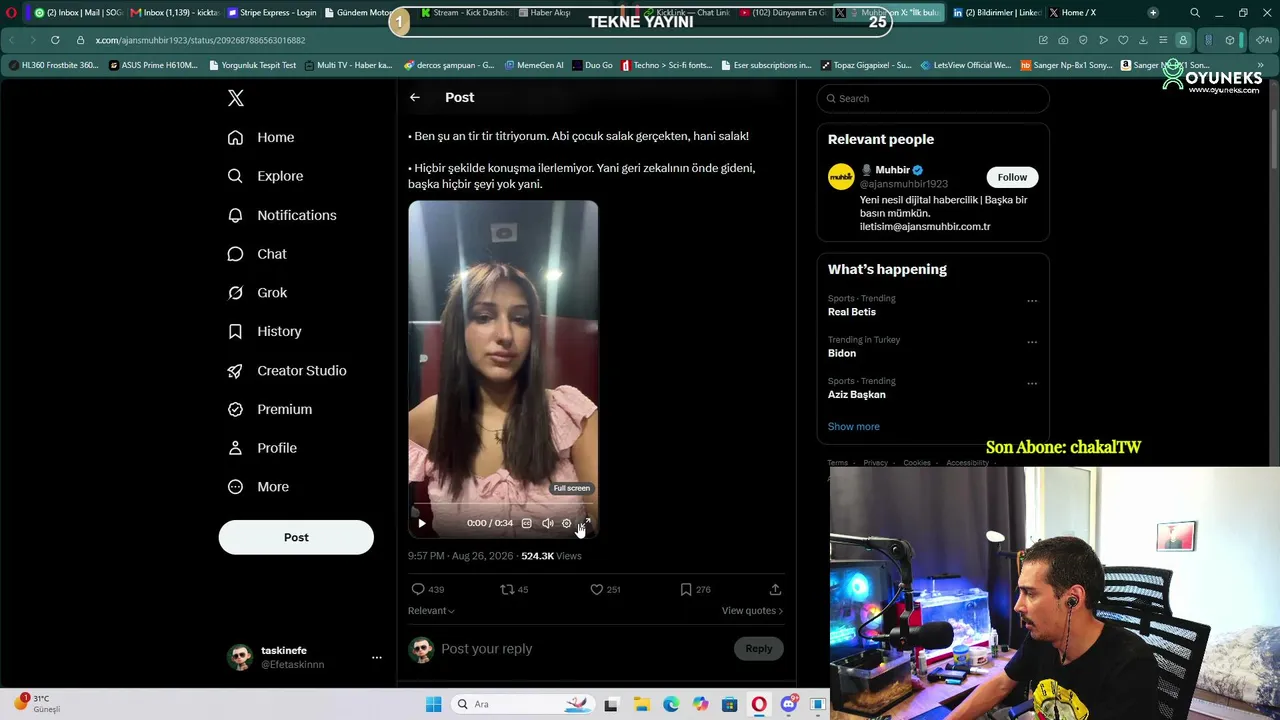Click the share post icon
Screen dimensions: 1280x720
(x=775, y=590)
